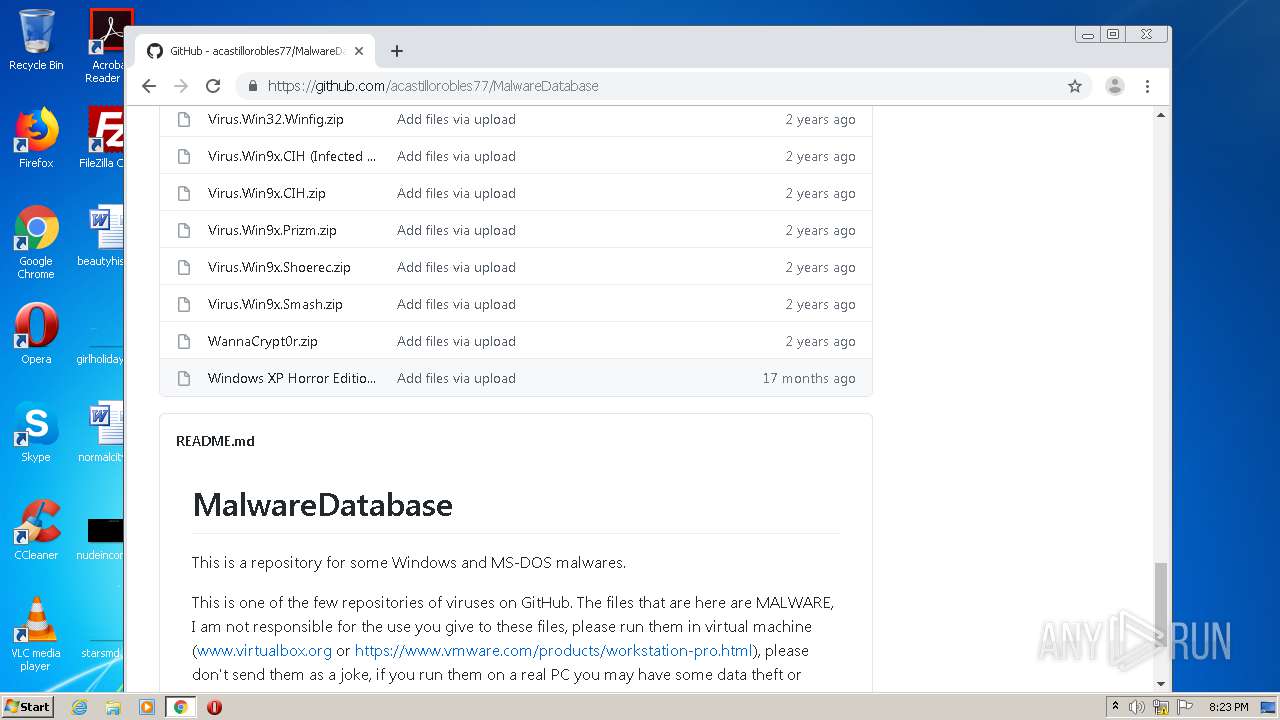Open Virus.Win9x.Shoerec.zip file
The width and height of the screenshot is (1280, 720).
point(279,267)
